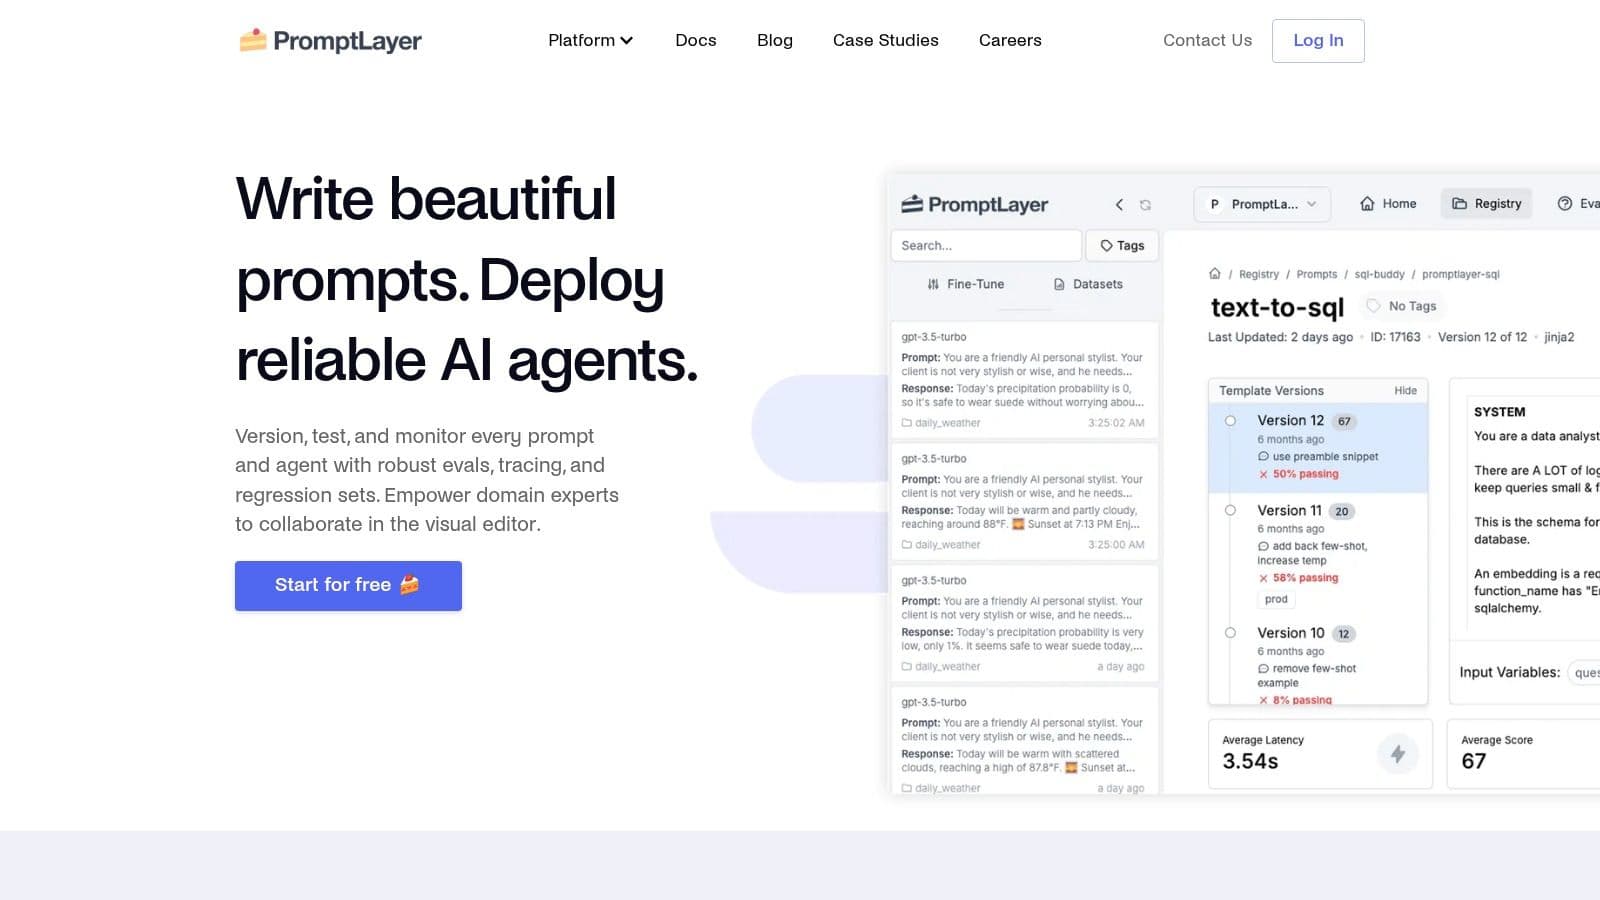Select the Version 12 radio button
This screenshot has height=900, width=1600.
point(1230,421)
